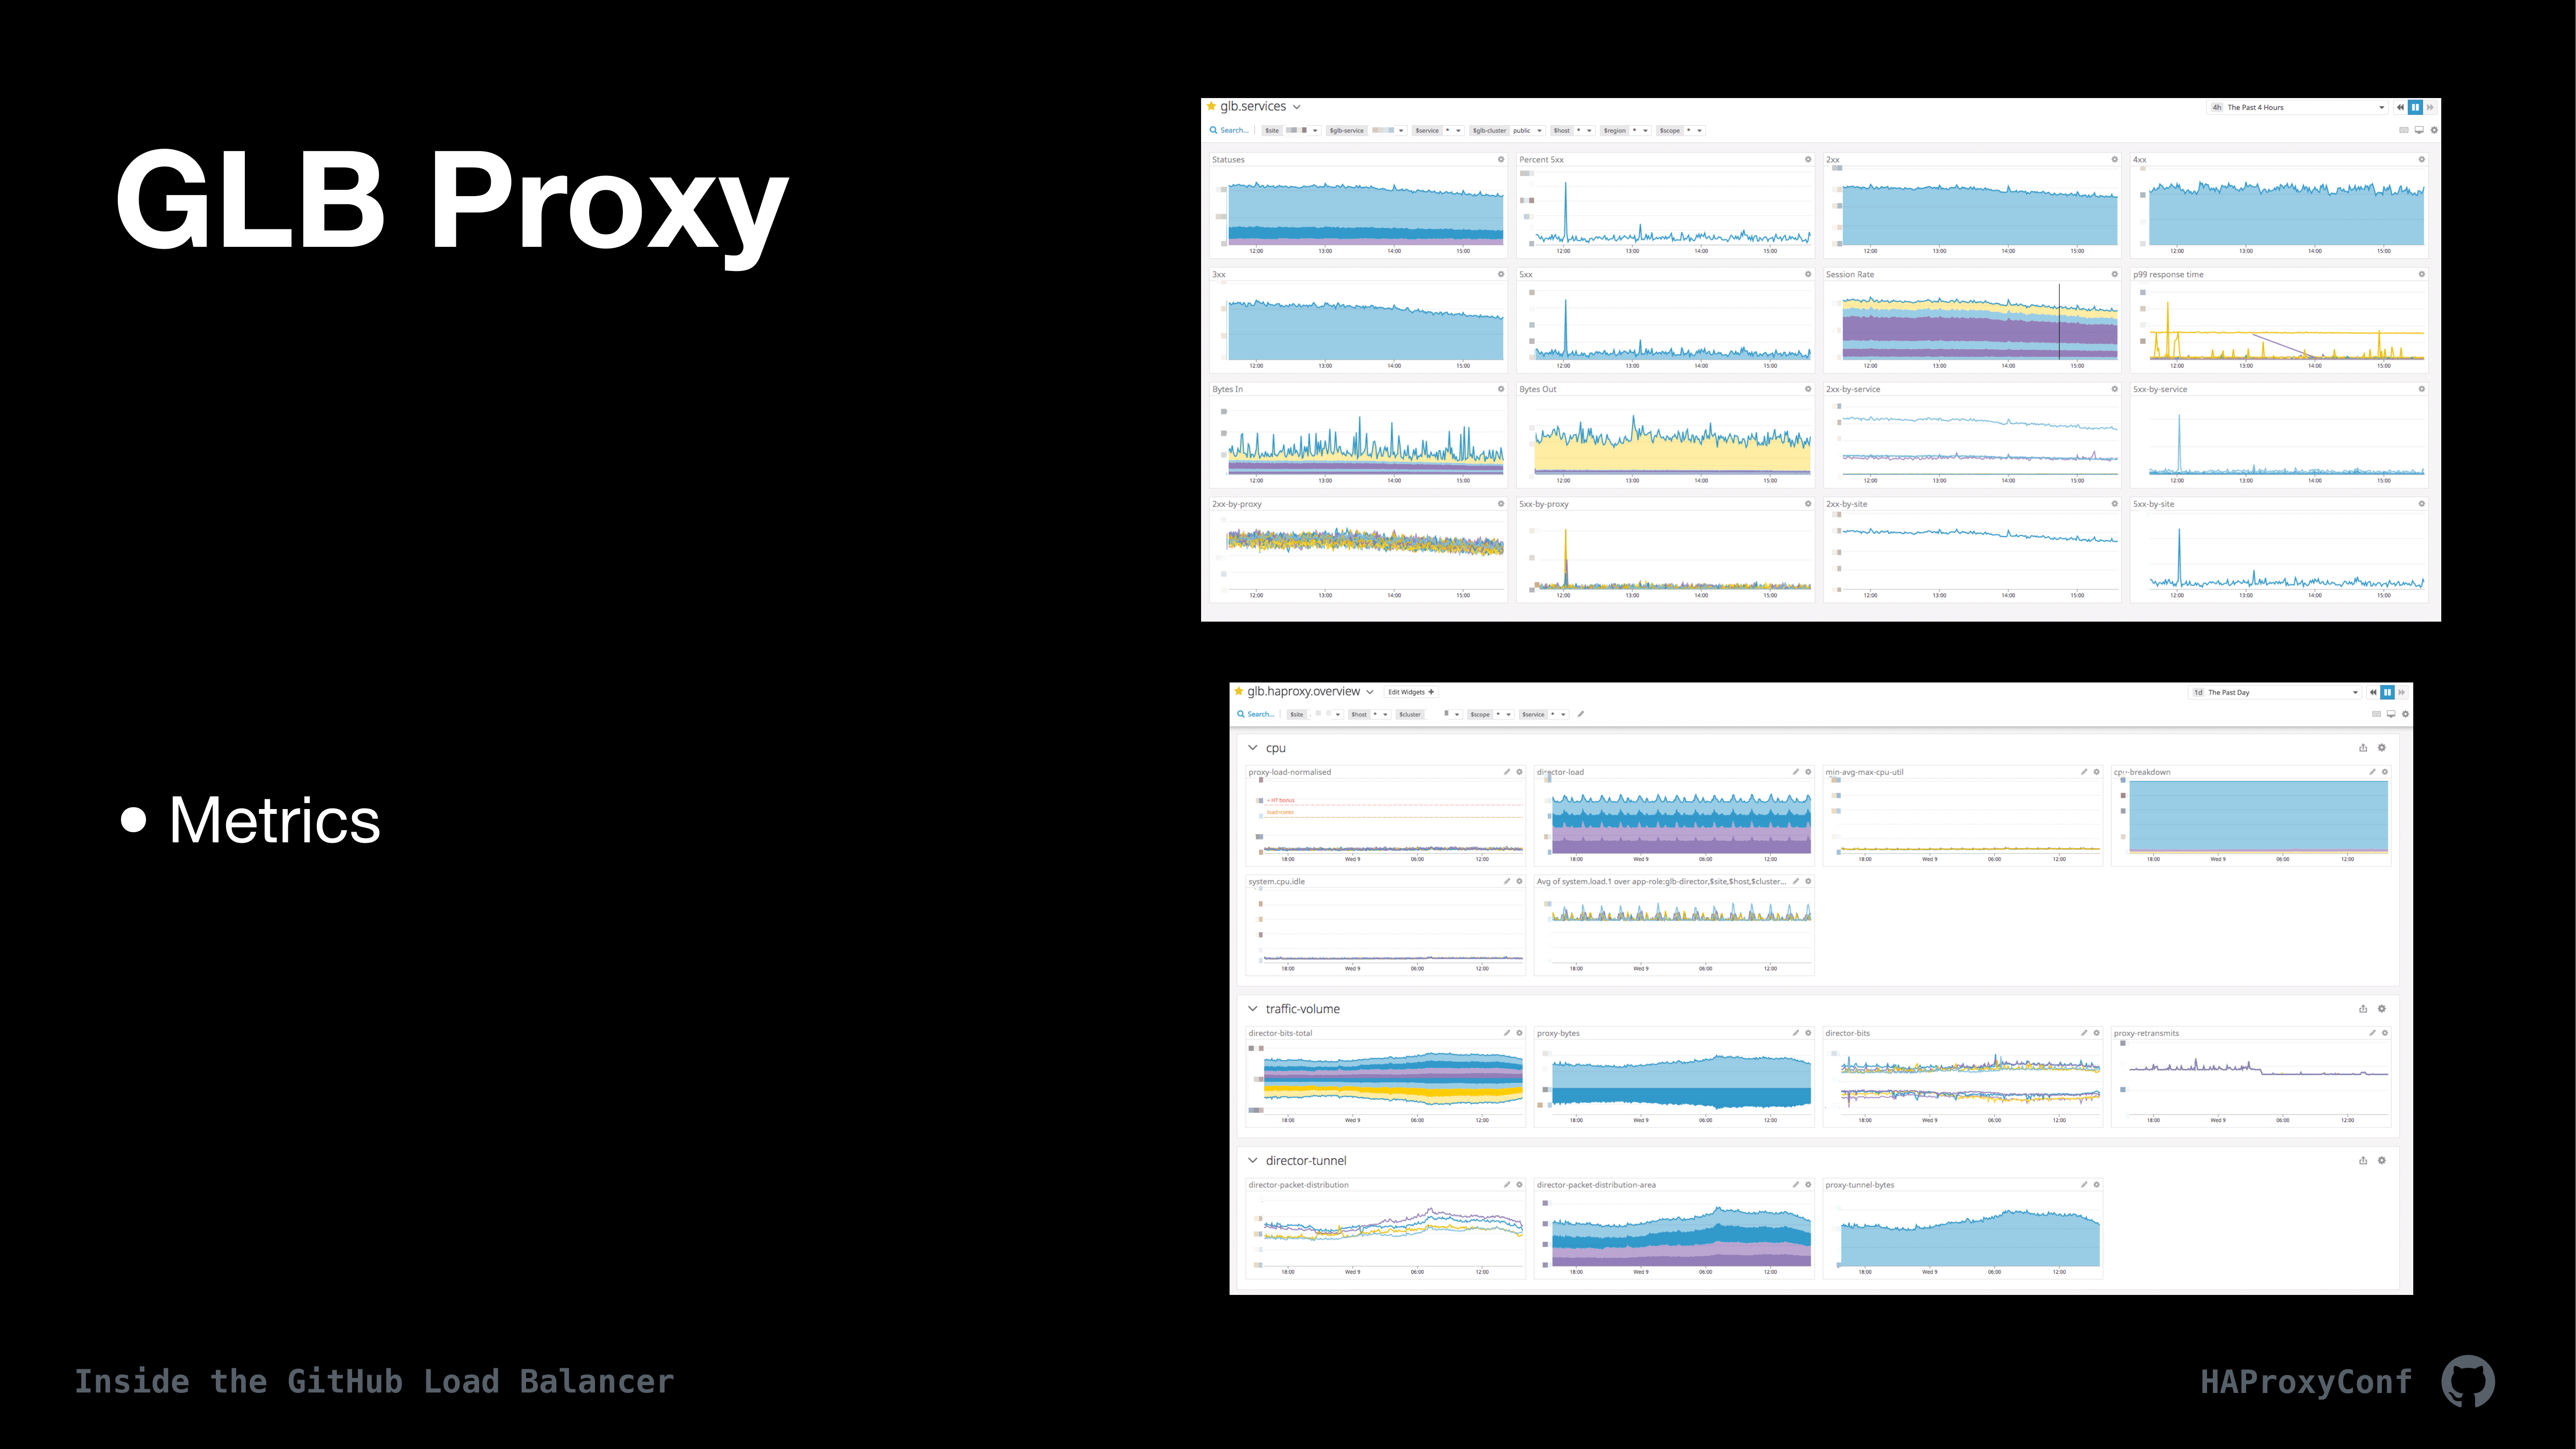Click the GitHub Octocat logo
The image size is (2576, 1449).
(x=2468, y=1382)
